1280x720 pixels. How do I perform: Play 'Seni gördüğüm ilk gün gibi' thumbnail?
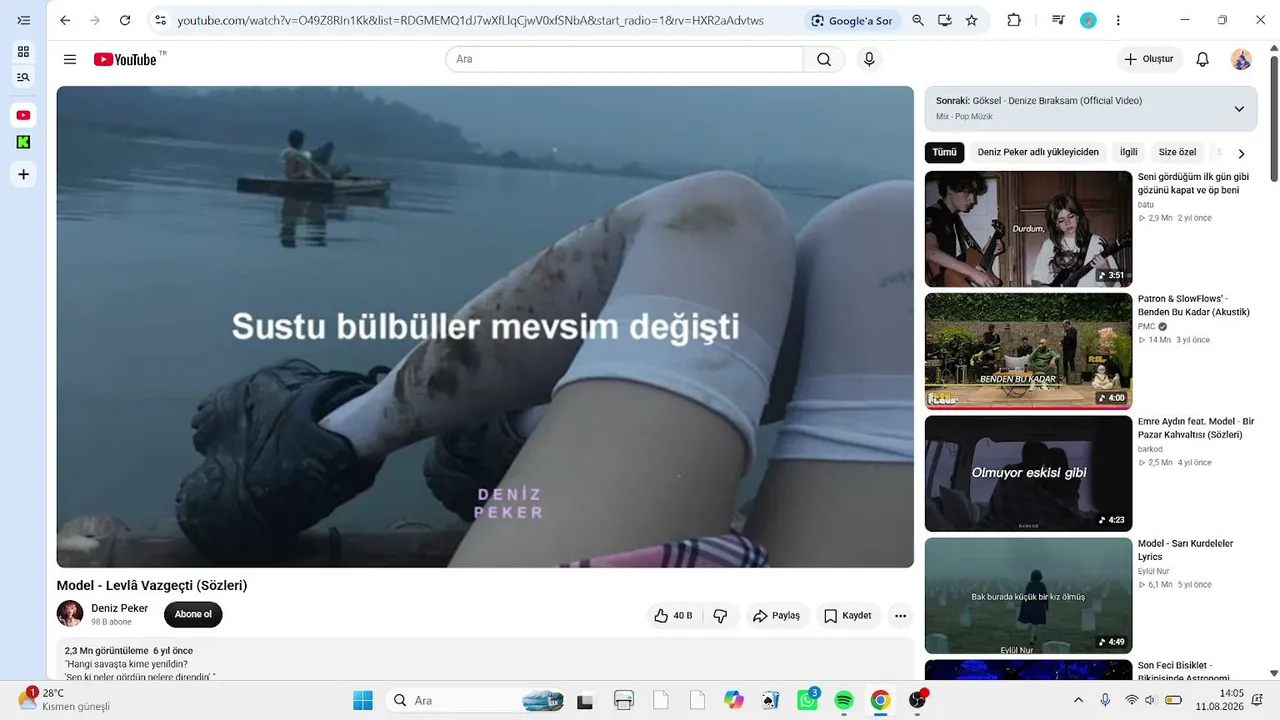pyautogui.click(x=1028, y=229)
